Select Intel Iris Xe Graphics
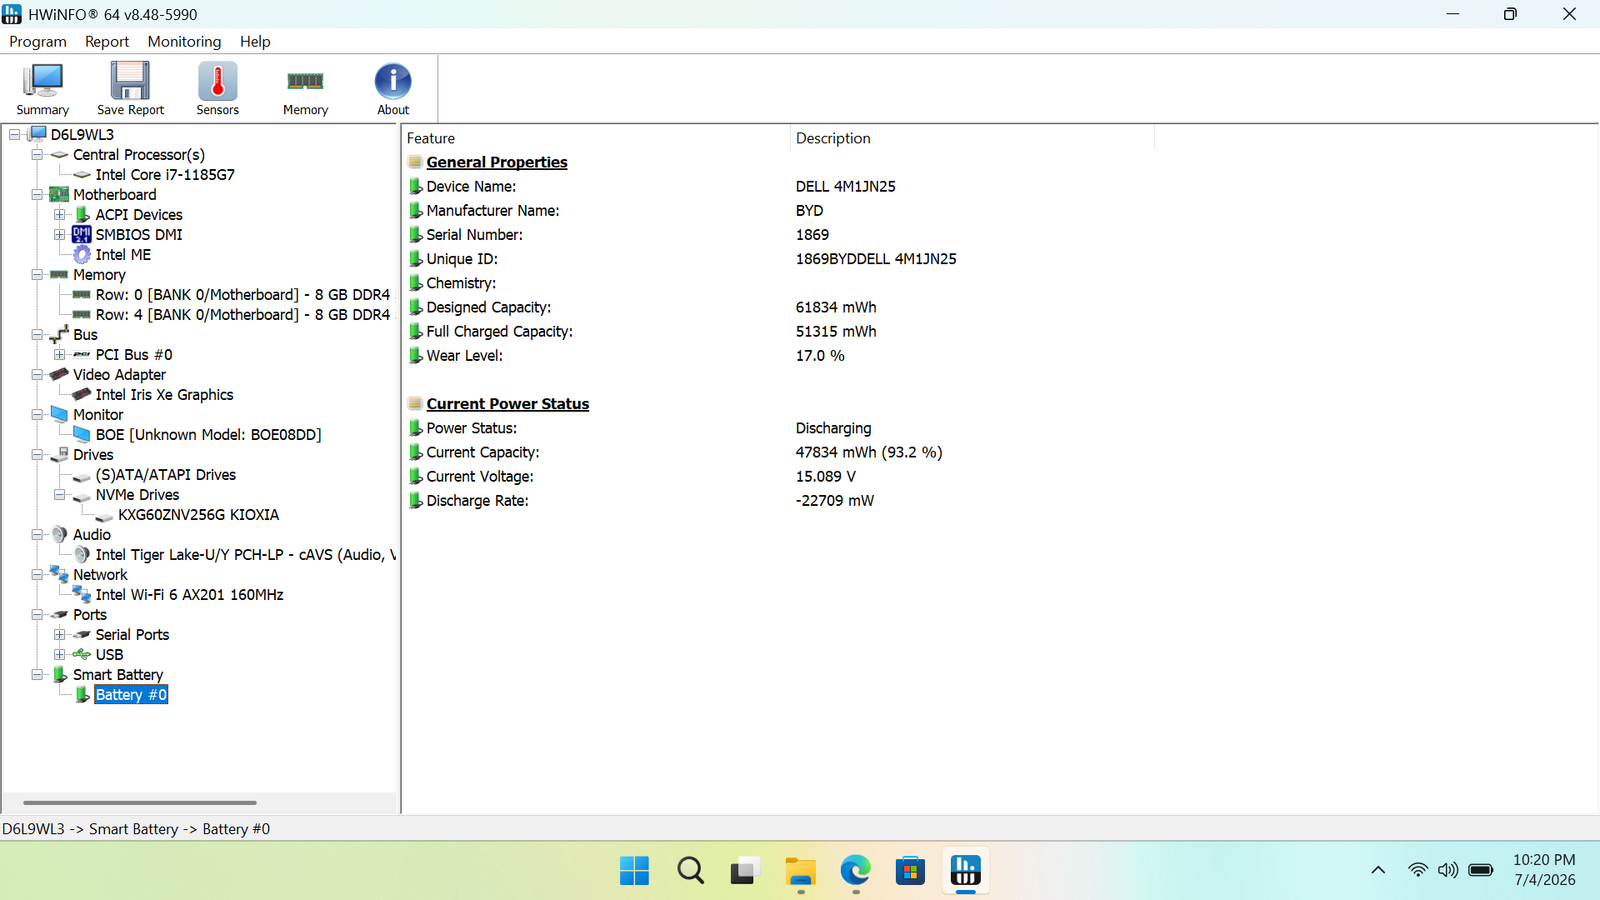The height and width of the screenshot is (900, 1600). point(164,395)
